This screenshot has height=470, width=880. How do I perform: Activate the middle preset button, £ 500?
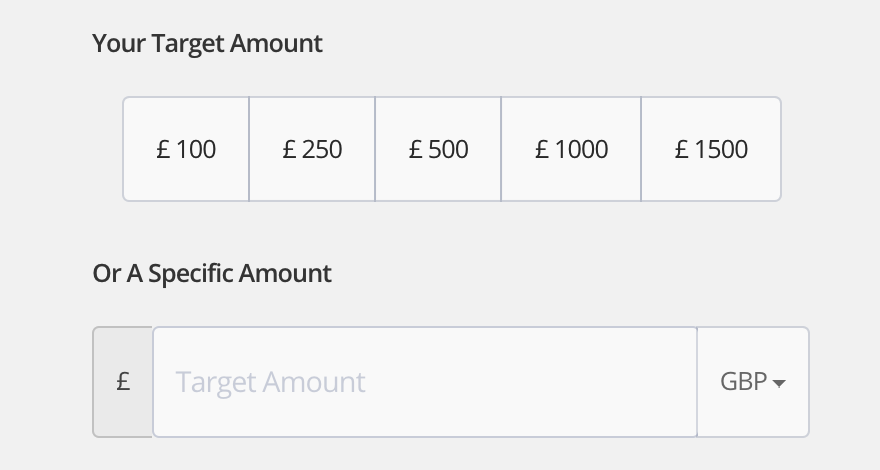[438, 150]
